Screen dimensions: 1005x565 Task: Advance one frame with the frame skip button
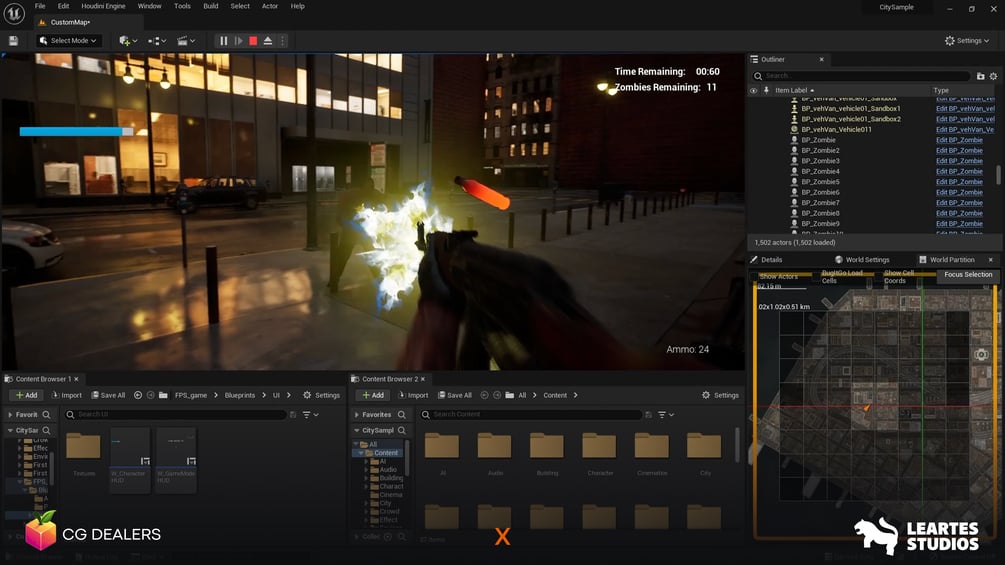click(x=238, y=40)
